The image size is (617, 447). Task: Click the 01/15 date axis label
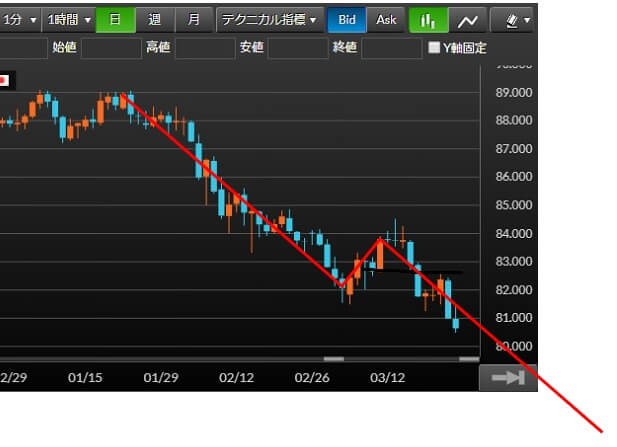pos(85,378)
